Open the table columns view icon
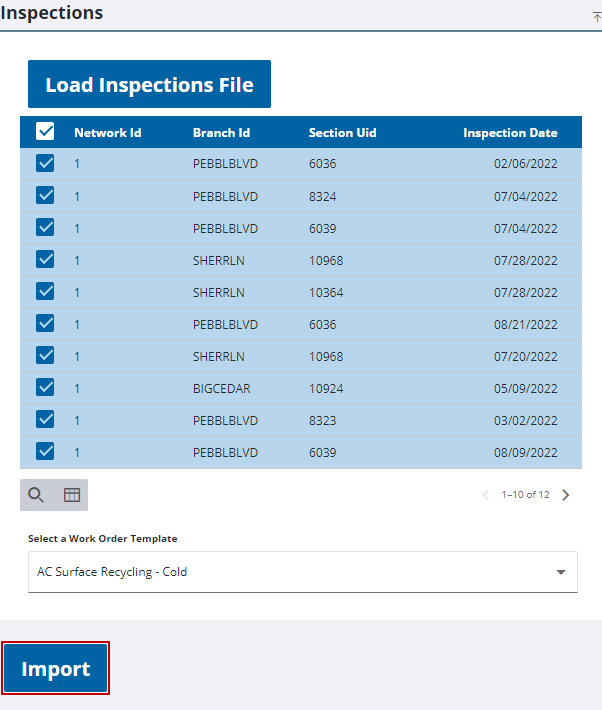The image size is (602, 710). [72, 495]
